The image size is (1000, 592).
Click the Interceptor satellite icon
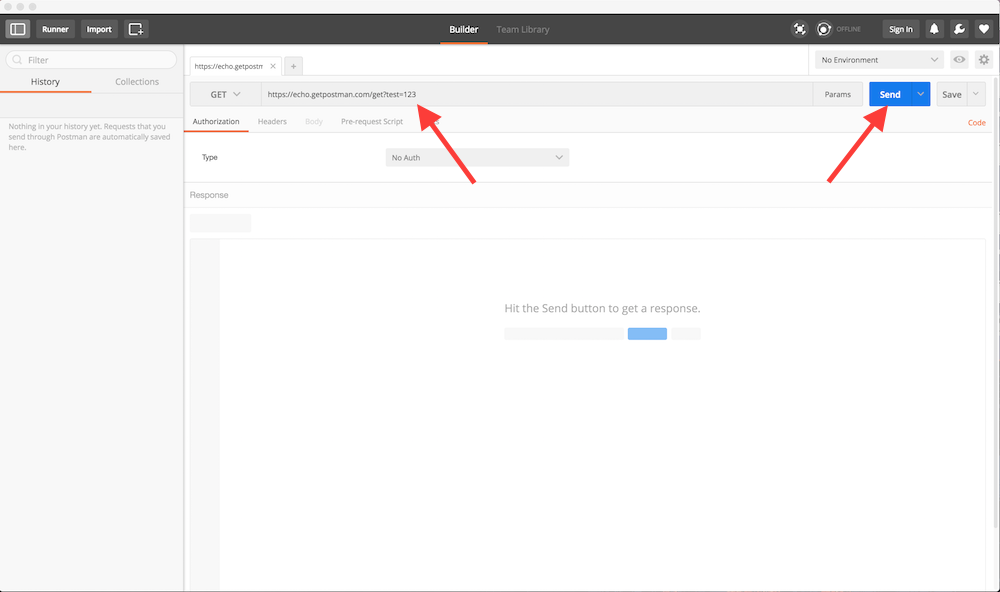[799, 29]
